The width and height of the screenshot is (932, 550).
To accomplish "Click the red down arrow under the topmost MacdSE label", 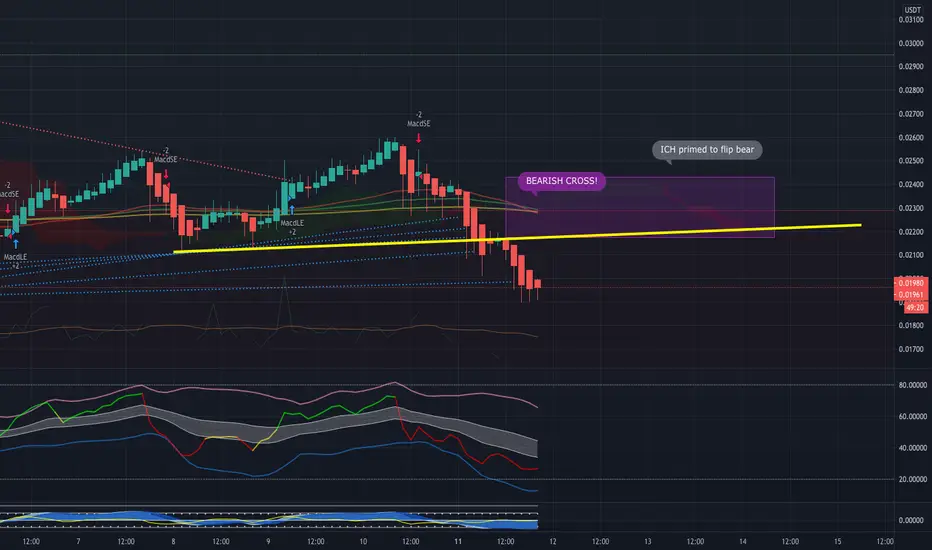I will pos(418,139).
